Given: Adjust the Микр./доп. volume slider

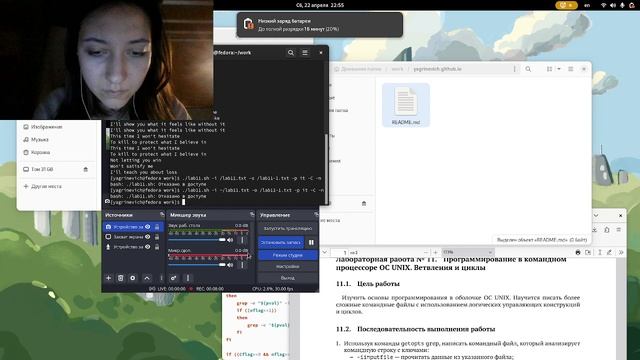Looking at the screenshot, I should (x=197, y=265).
